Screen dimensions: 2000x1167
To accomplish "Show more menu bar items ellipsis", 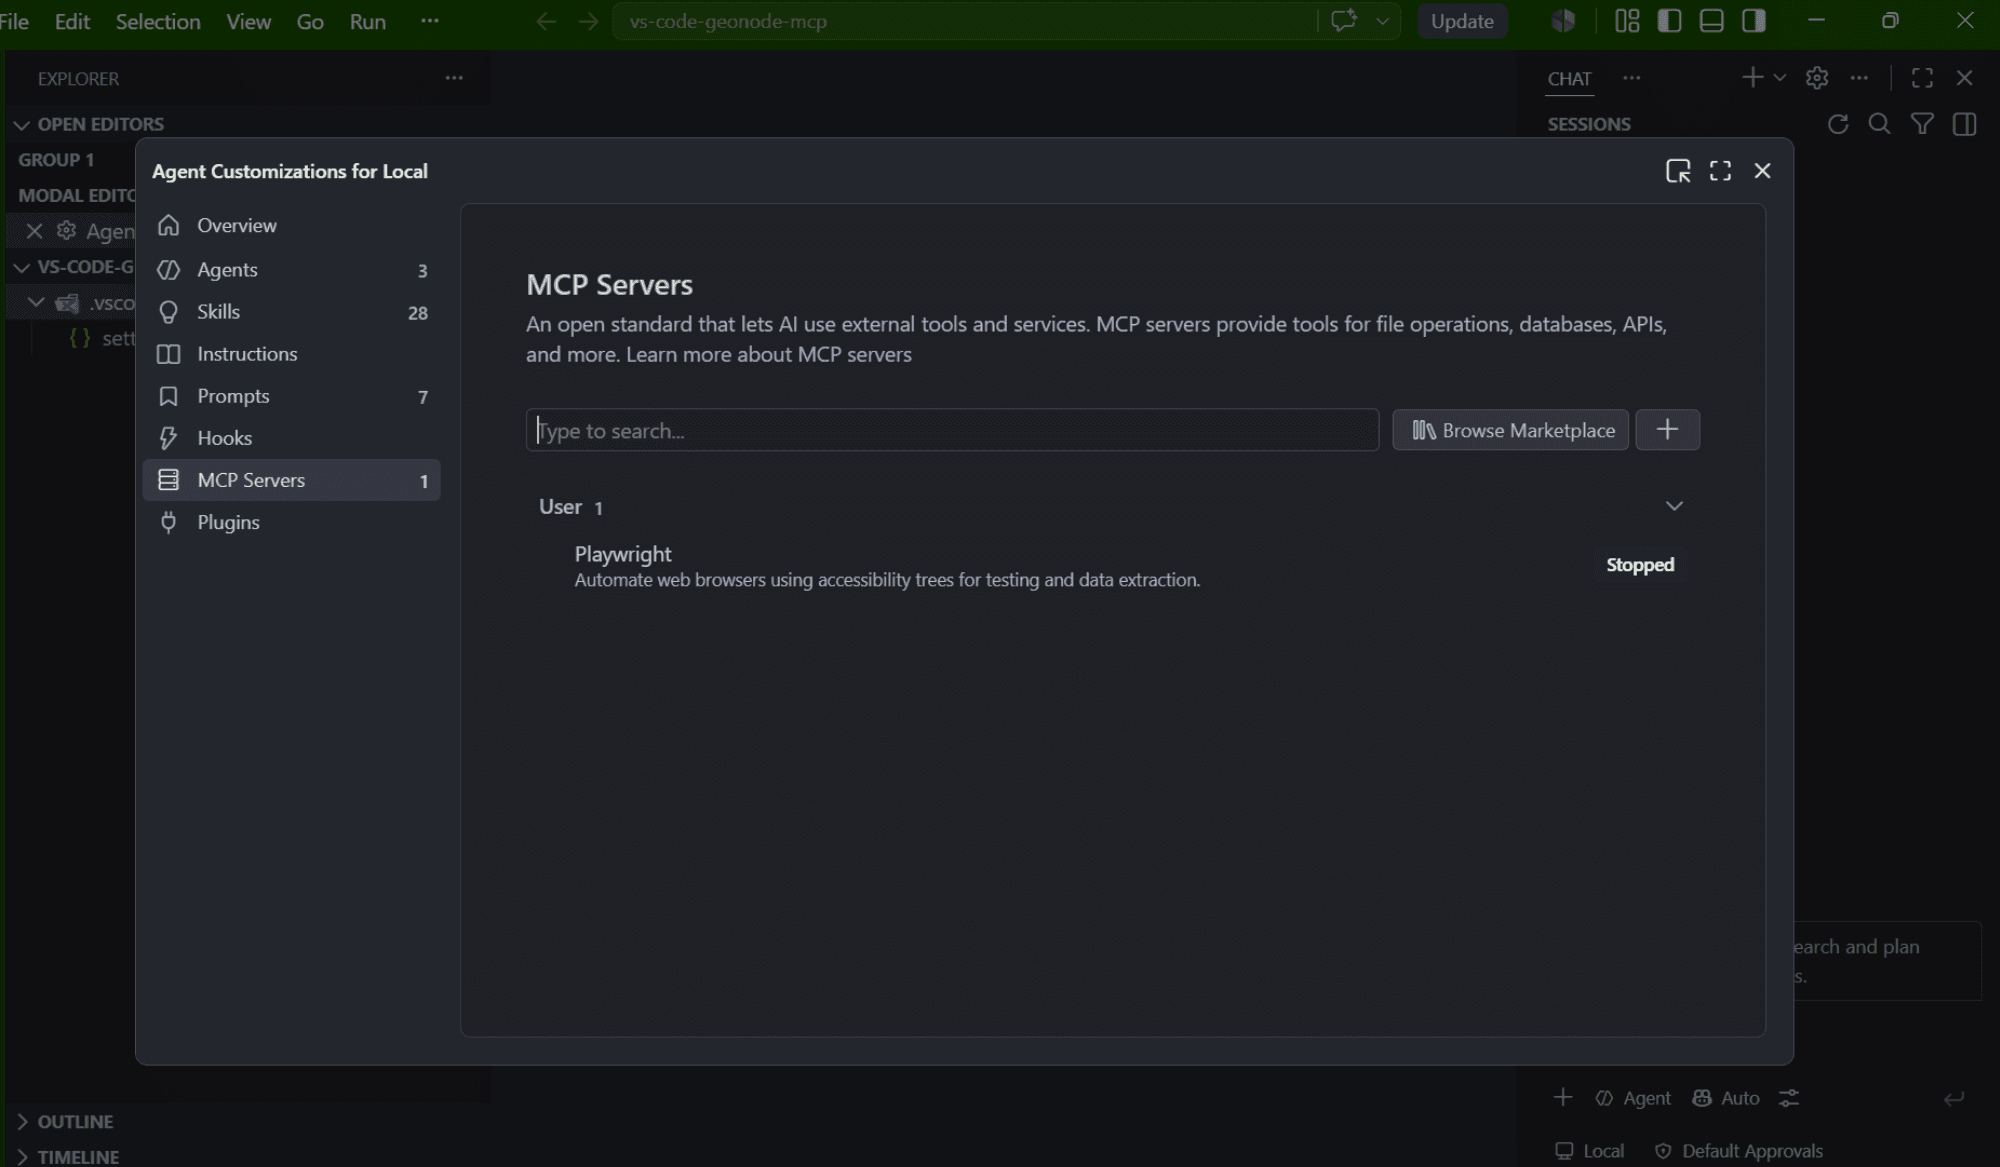I will [x=430, y=21].
